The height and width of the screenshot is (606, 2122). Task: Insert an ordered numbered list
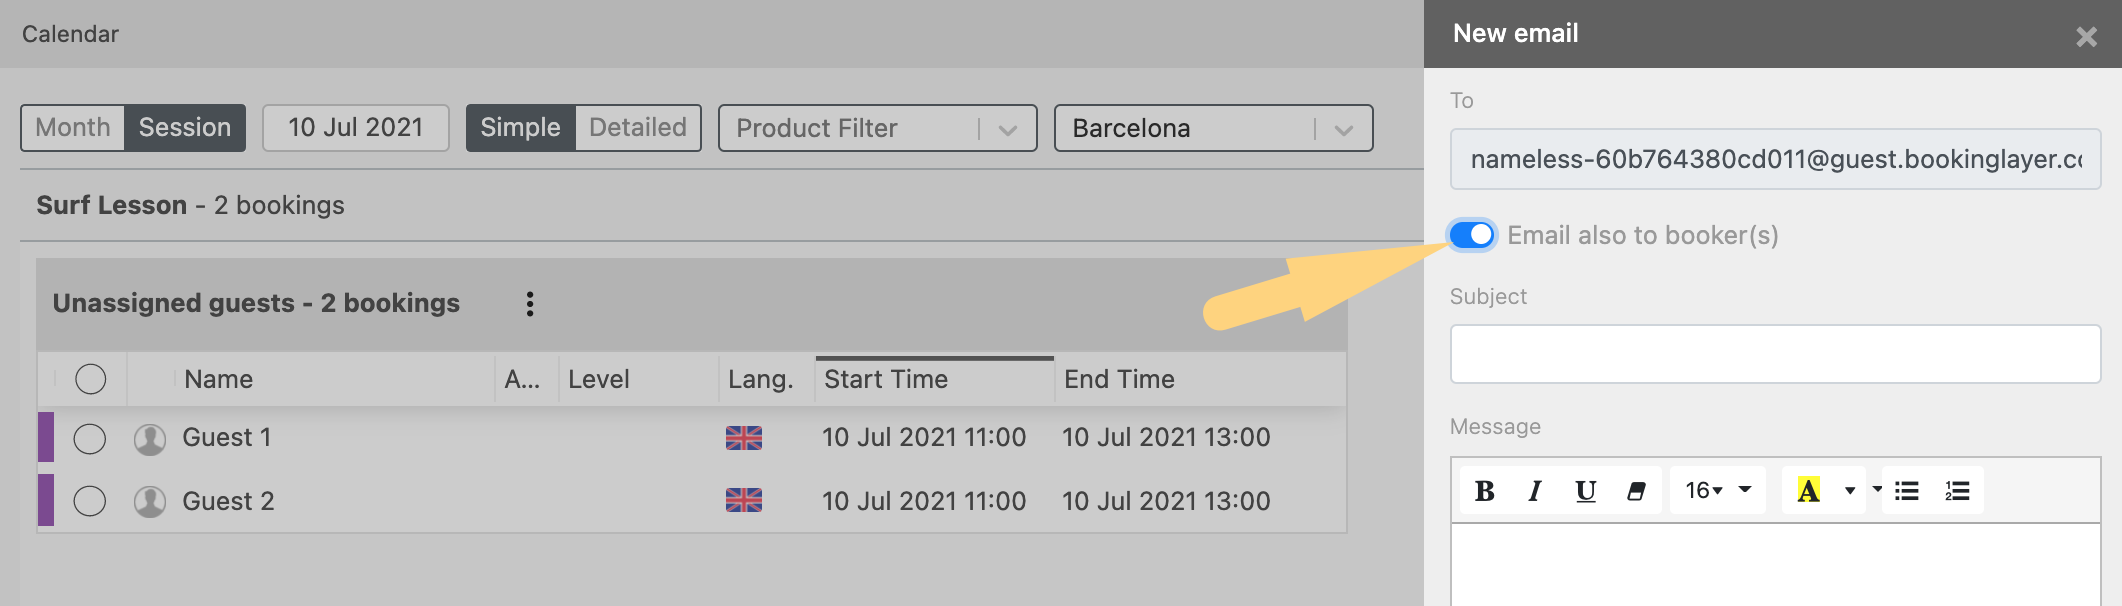(x=1957, y=491)
